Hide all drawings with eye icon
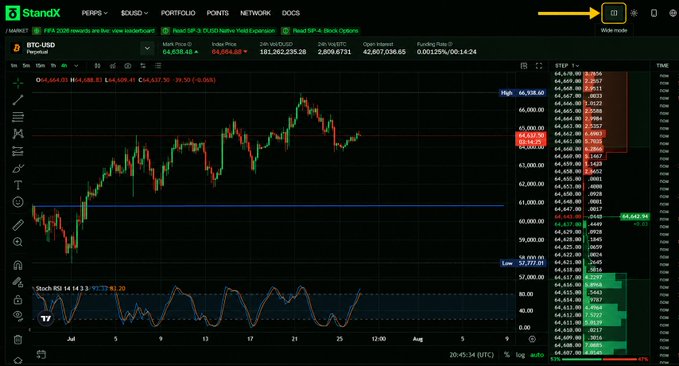This screenshot has height=366, width=679. pyautogui.click(x=18, y=316)
